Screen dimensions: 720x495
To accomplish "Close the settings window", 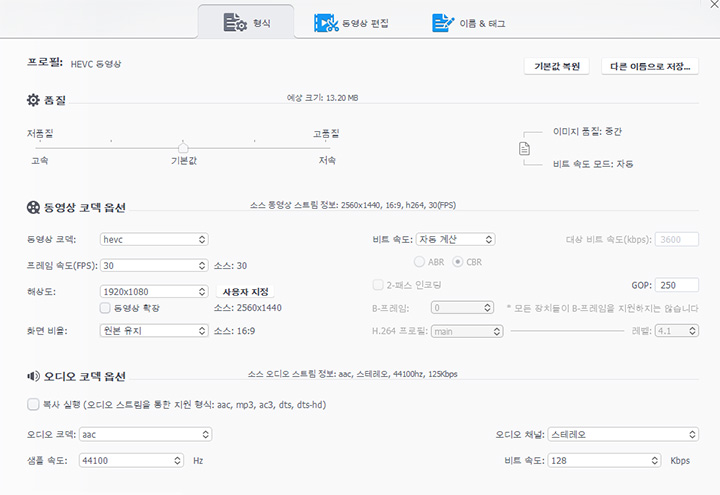I will (x=715, y=3).
